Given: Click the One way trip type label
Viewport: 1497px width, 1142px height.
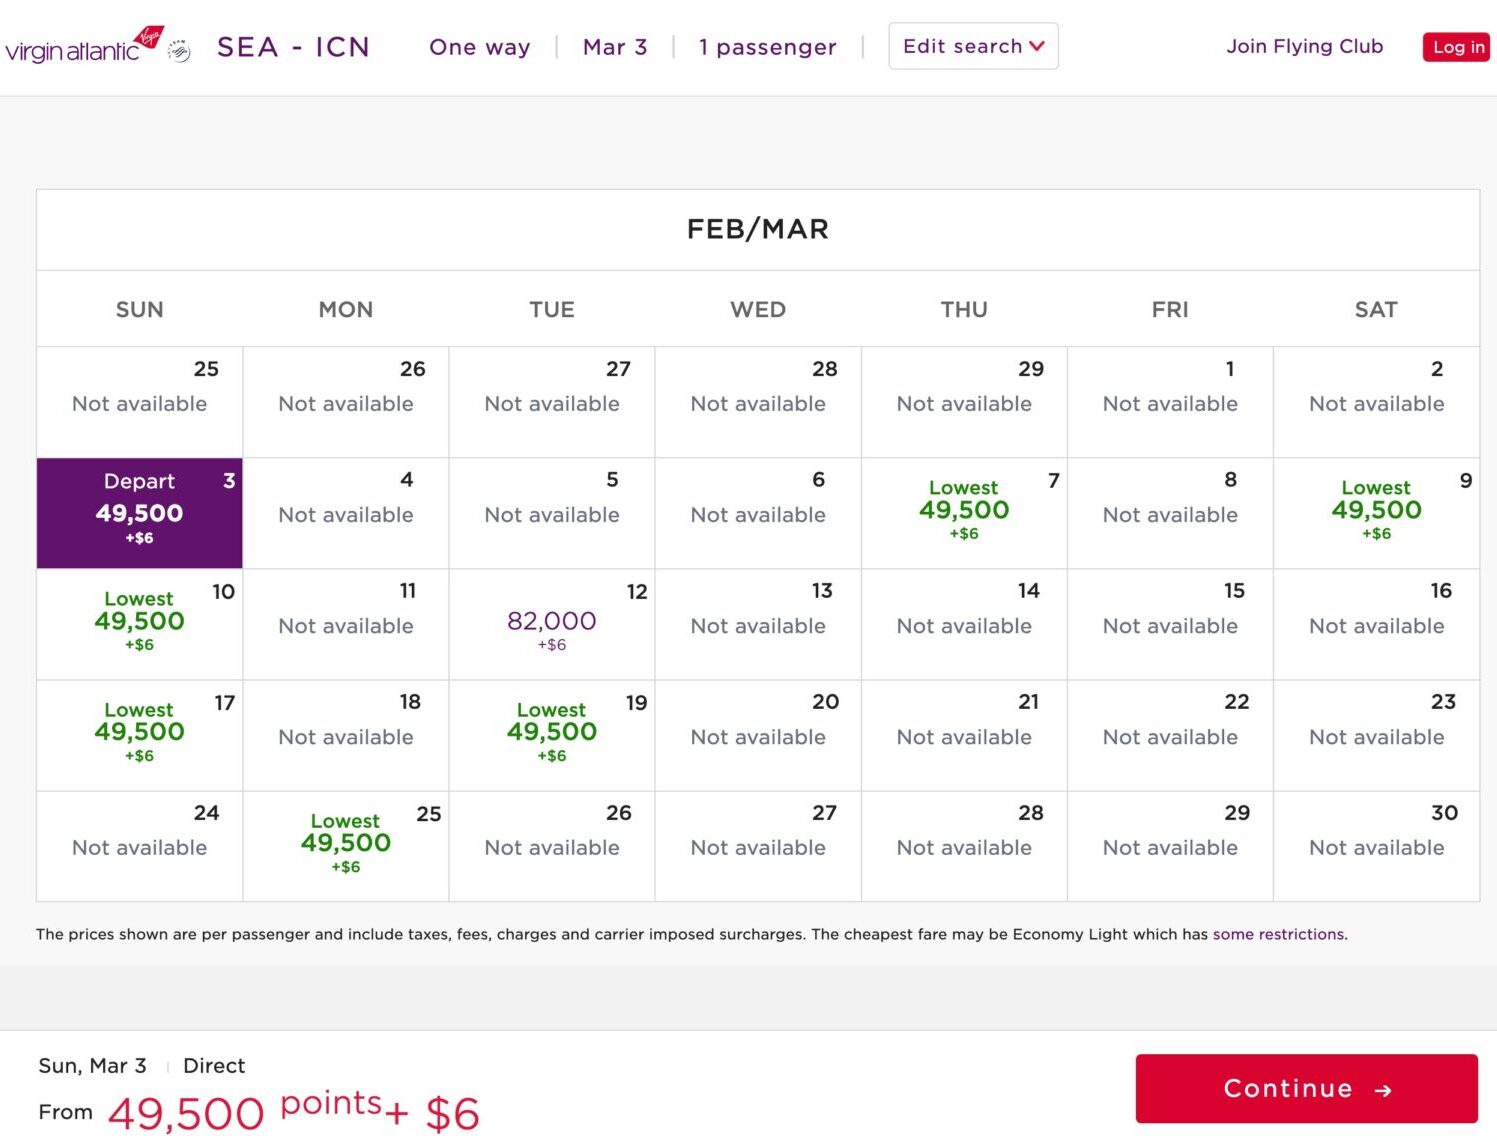Looking at the screenshot, I should 479,47.
